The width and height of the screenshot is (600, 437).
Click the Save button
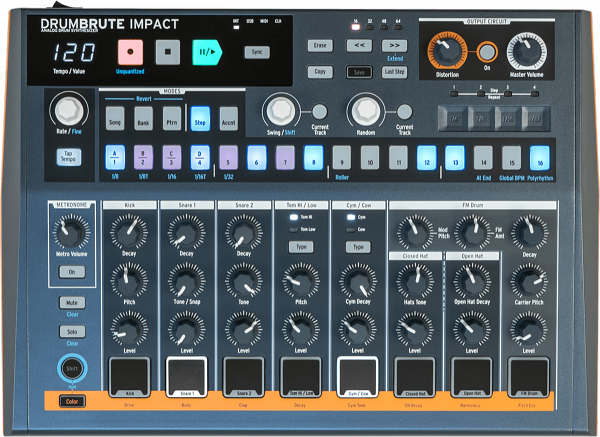359,72
